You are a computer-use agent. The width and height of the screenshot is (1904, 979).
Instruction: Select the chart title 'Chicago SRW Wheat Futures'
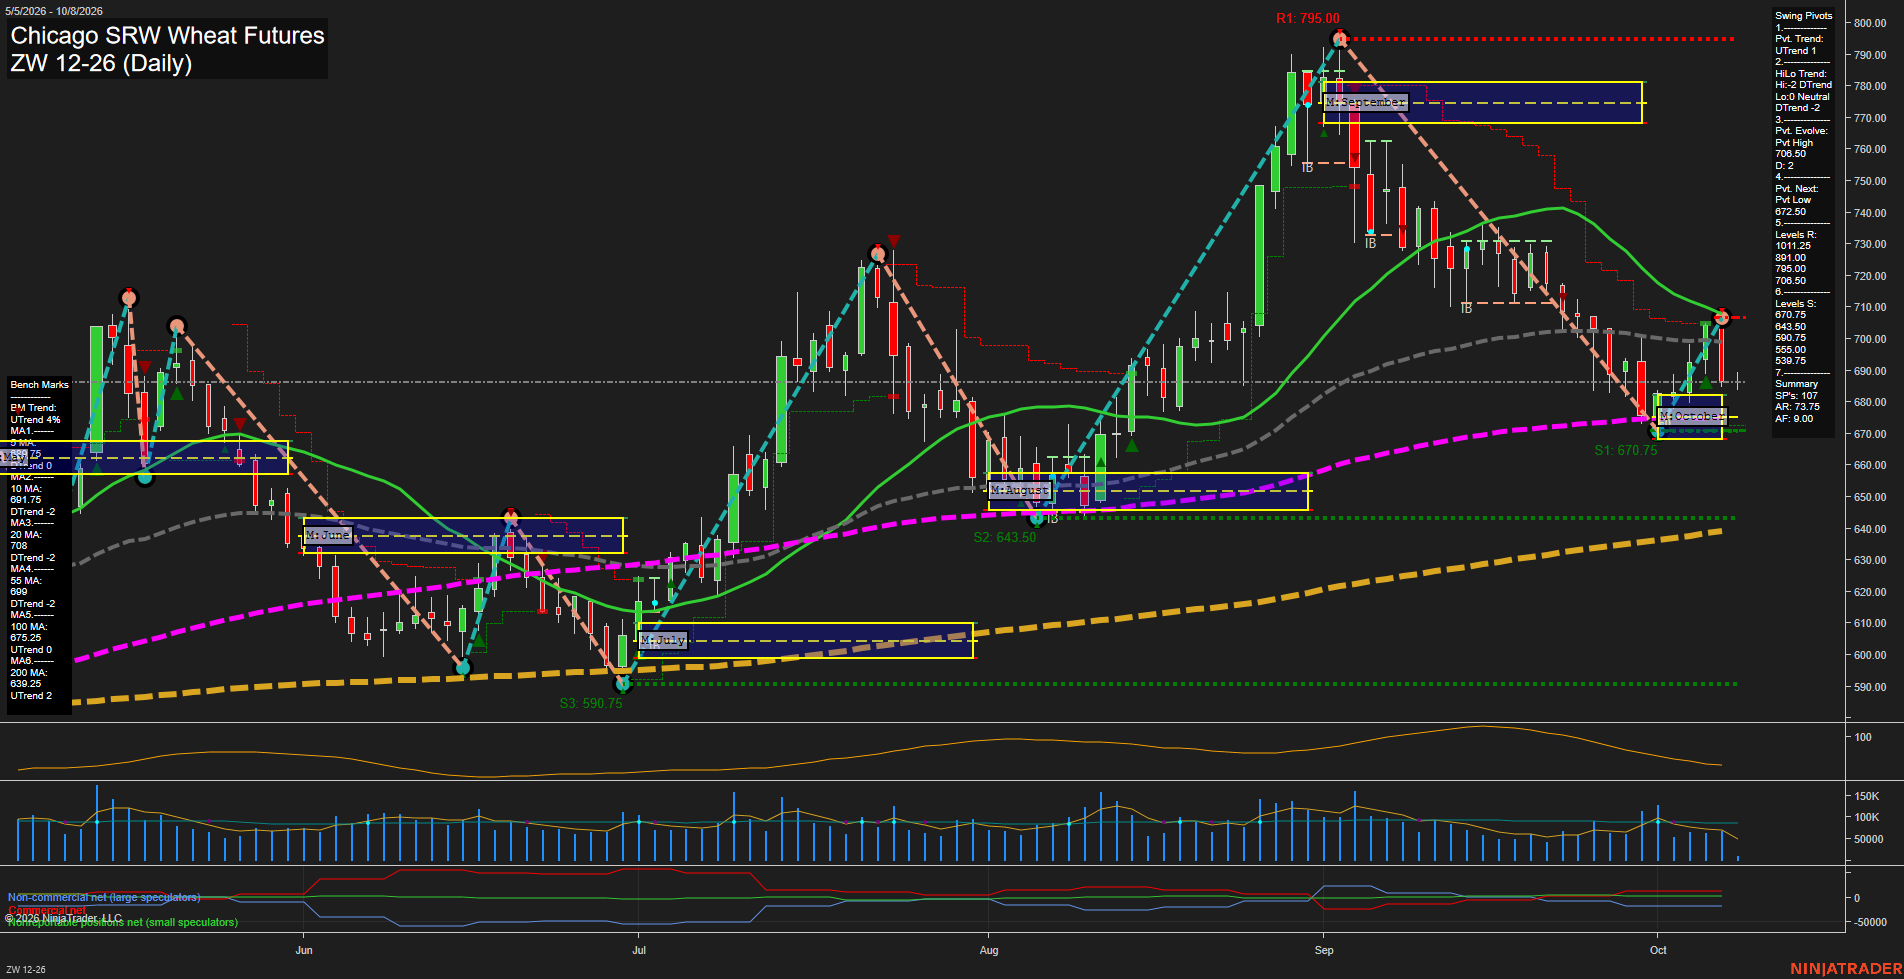point(167,36)
